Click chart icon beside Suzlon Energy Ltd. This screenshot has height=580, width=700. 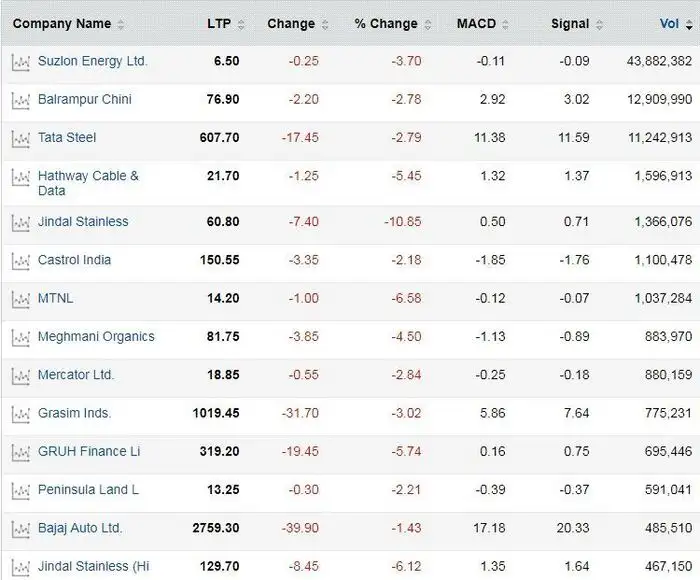pyautogui.click(x=20, y=62)
